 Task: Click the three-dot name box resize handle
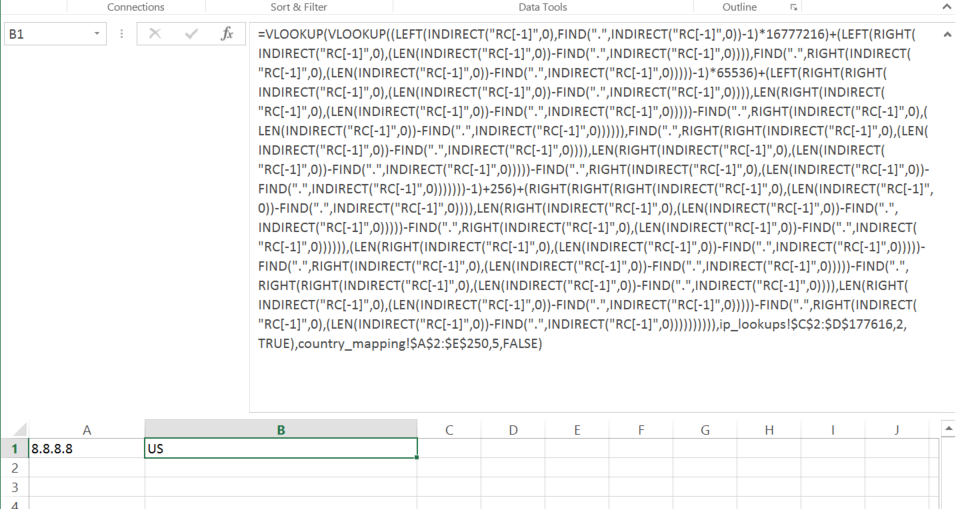(121, 34)
